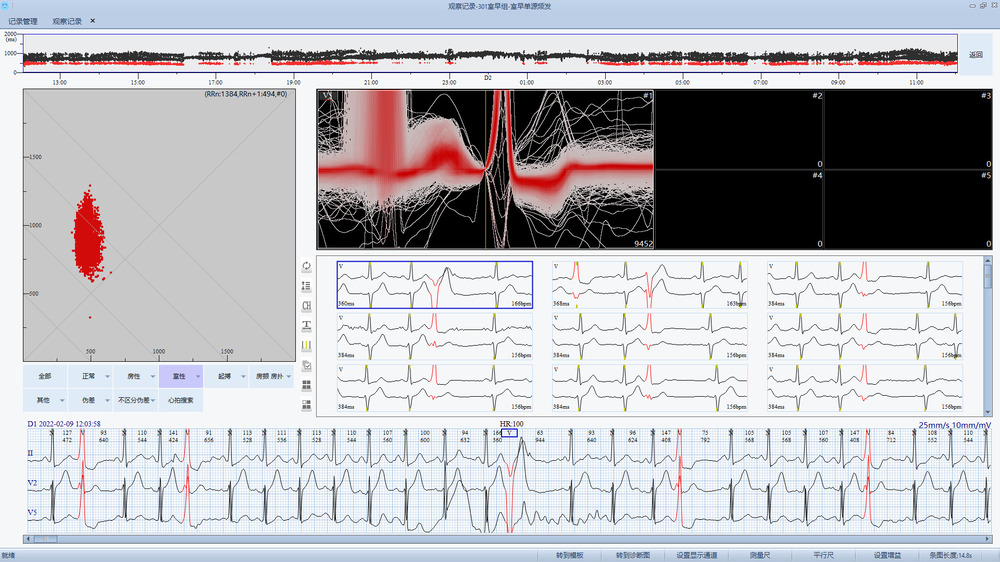This screenshot has height=562, width=1000.
Task: Toggle the 室性 beat category filter
Action: 179,376
